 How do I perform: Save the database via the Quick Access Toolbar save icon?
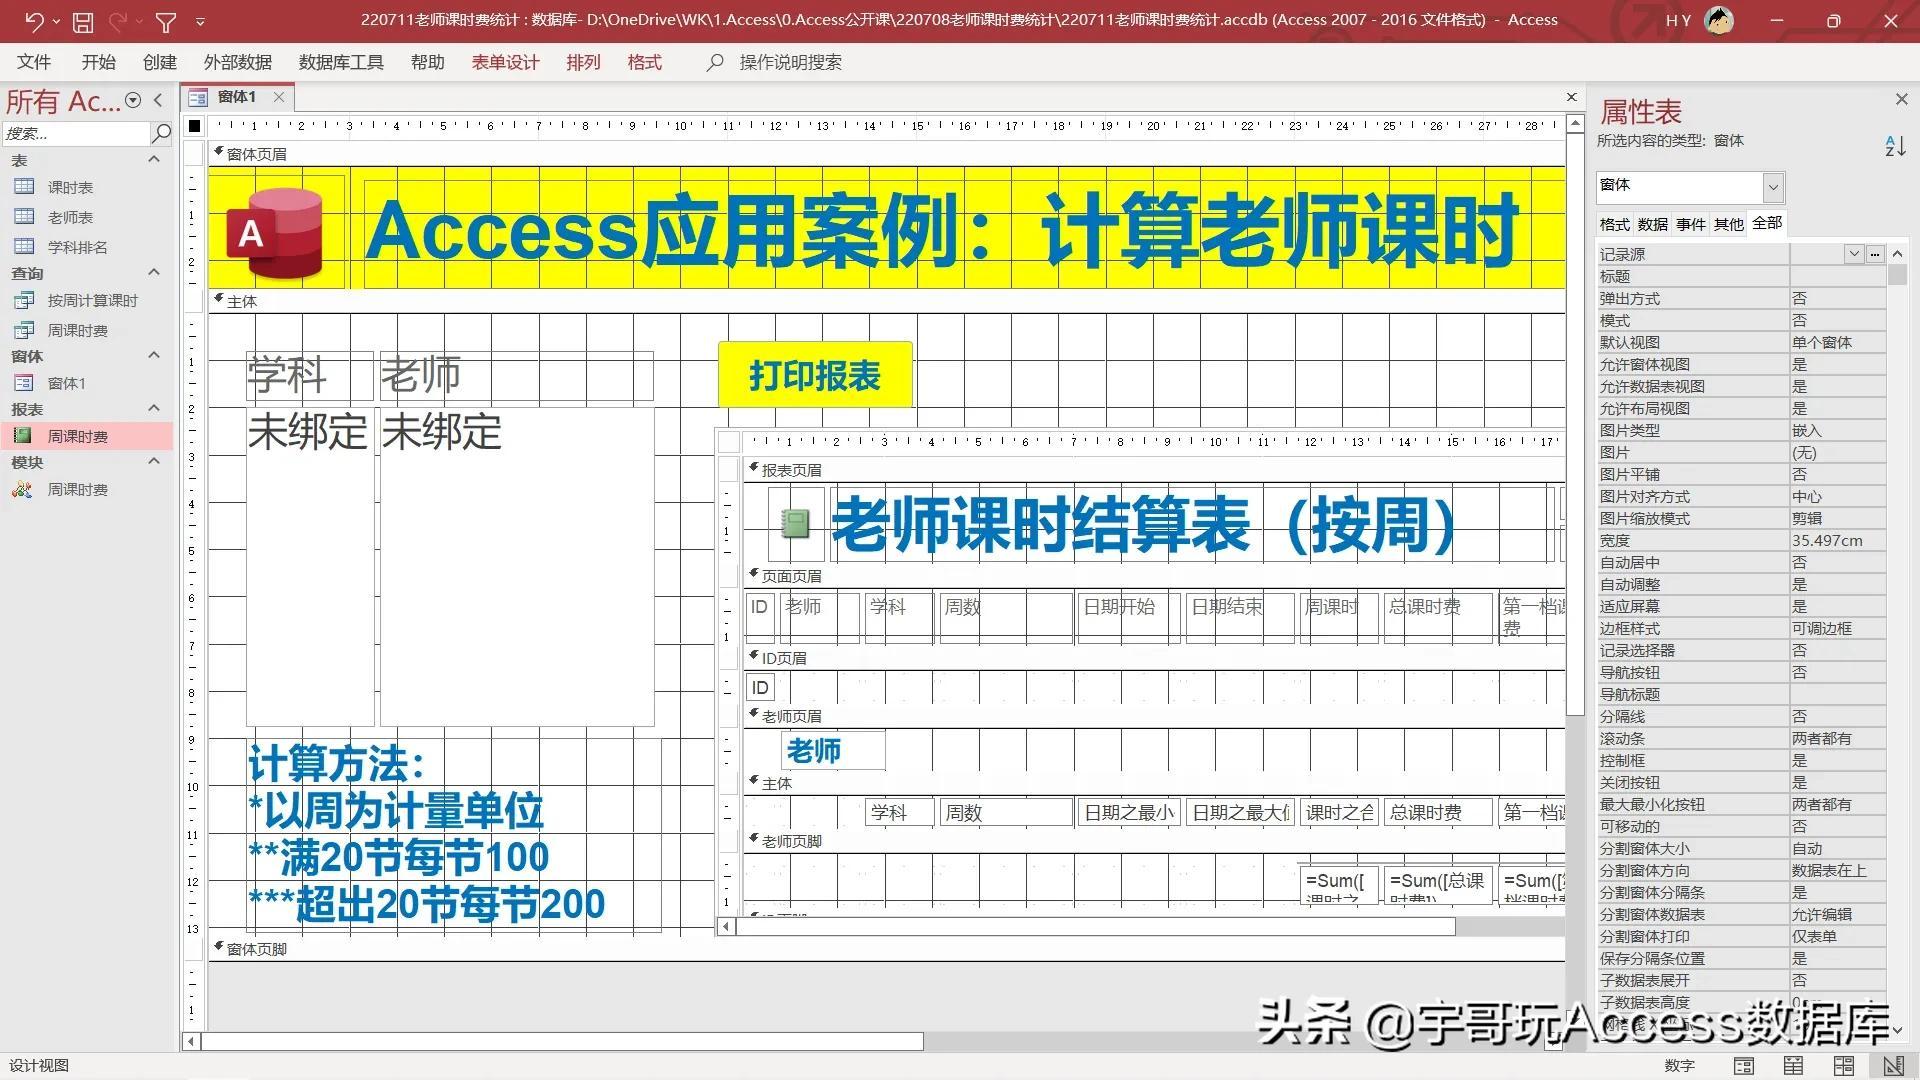click(x=83, y=21)
